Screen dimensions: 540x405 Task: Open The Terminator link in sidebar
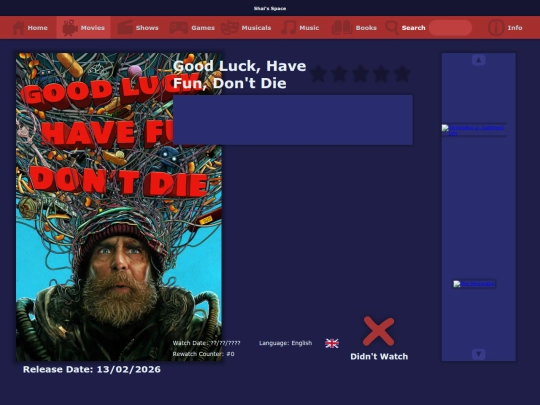(x=474, y=284)
